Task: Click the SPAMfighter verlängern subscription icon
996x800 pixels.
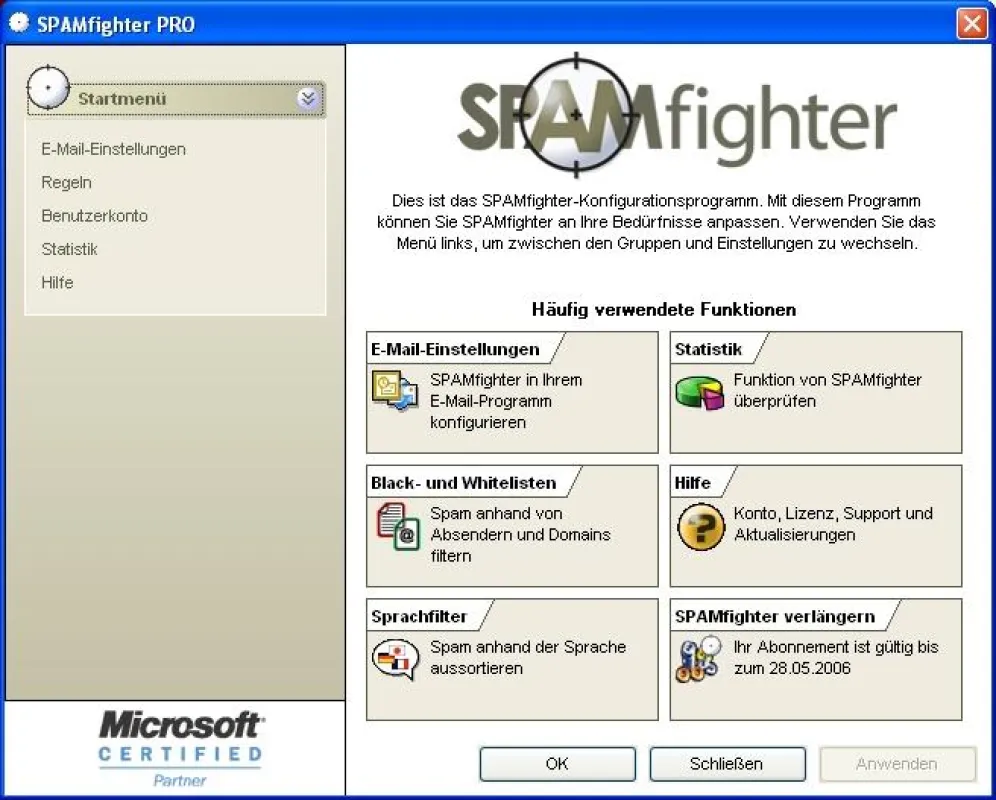Action: 699,660
